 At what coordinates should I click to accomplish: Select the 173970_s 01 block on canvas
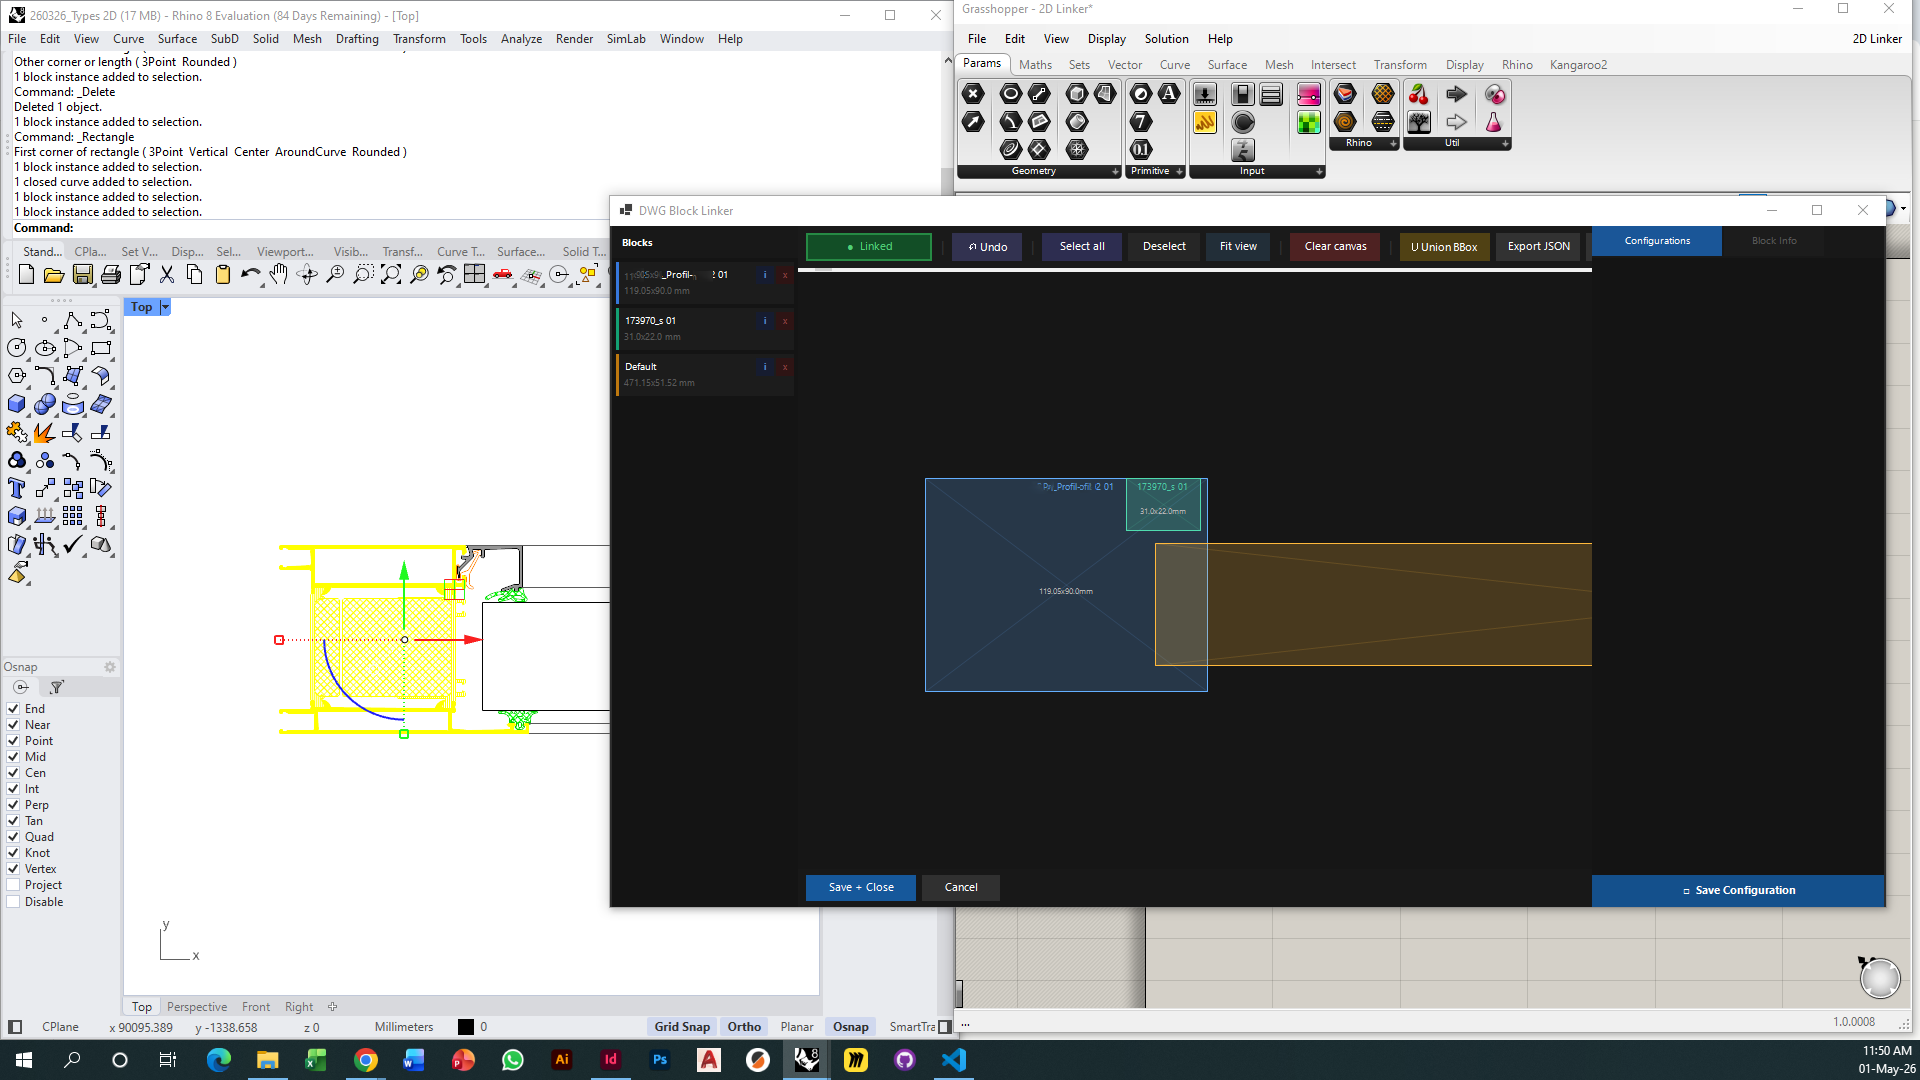coord(1163,505)
